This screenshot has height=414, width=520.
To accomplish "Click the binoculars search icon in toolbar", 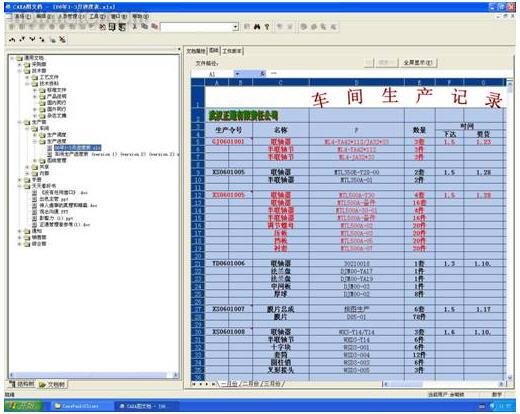I will tap(257, 27).
